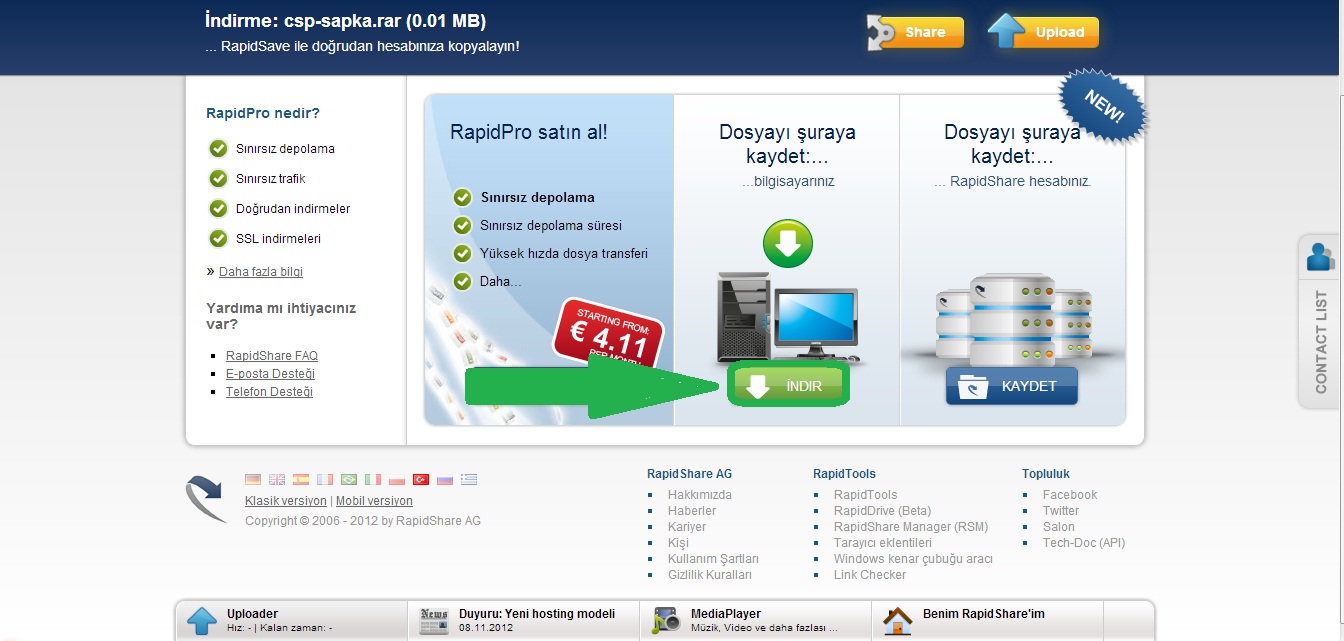Click the 'RapidPro satın al!' heading
This screenshot has height=641, width=1344.
(529, 132)
